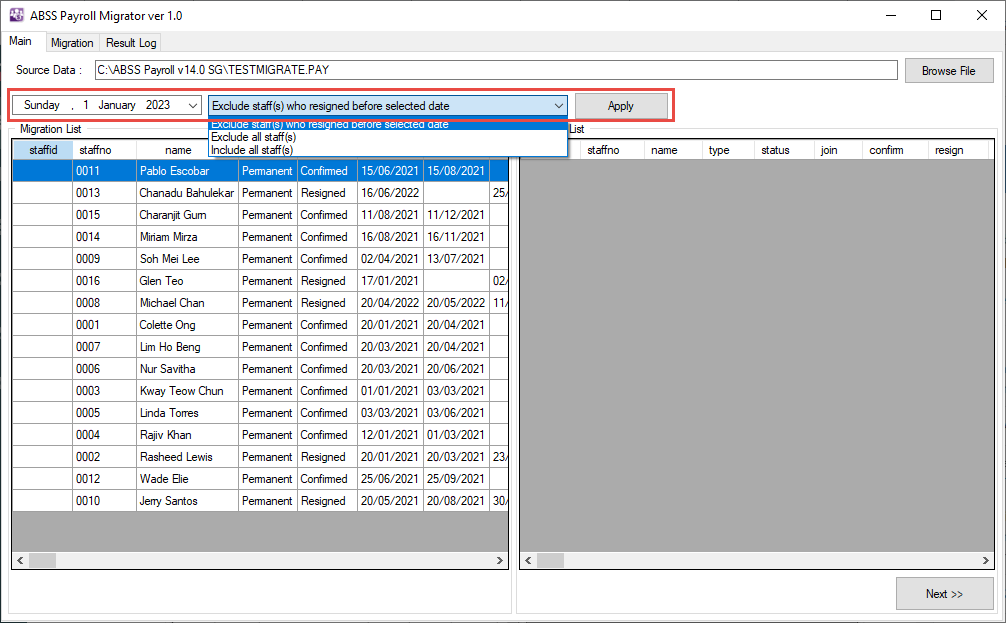Click the name column header in Migration List
Image resolution: width=1006 pixels, height=623 pixels.
click(178, 150)
